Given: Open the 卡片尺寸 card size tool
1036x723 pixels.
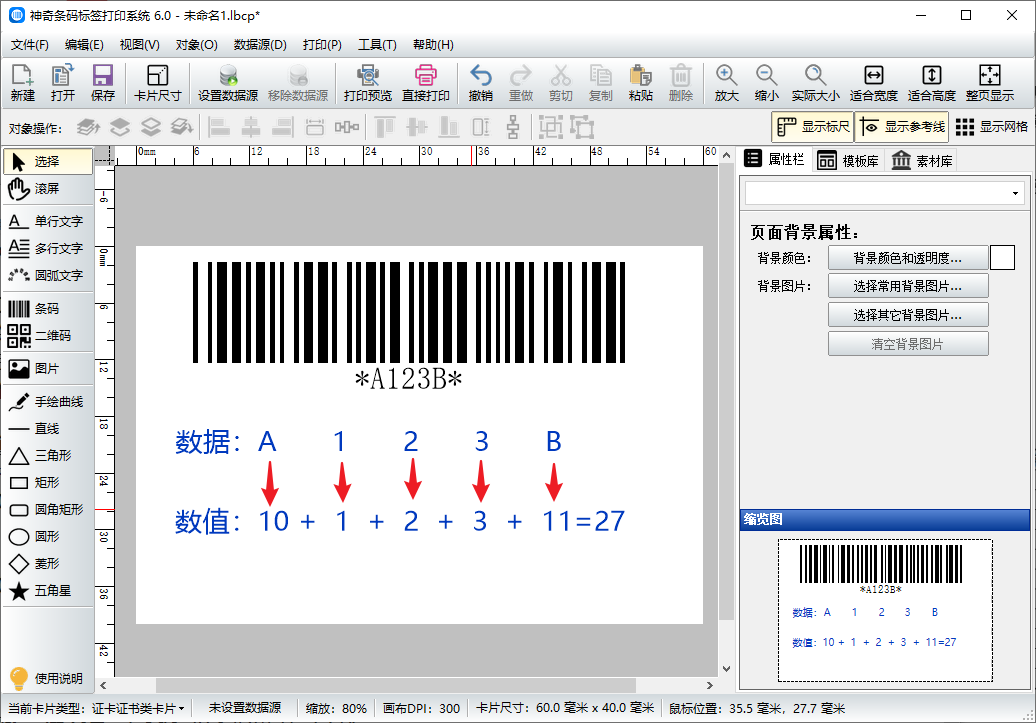Looking at the screenshot, I should click(157, 83).
